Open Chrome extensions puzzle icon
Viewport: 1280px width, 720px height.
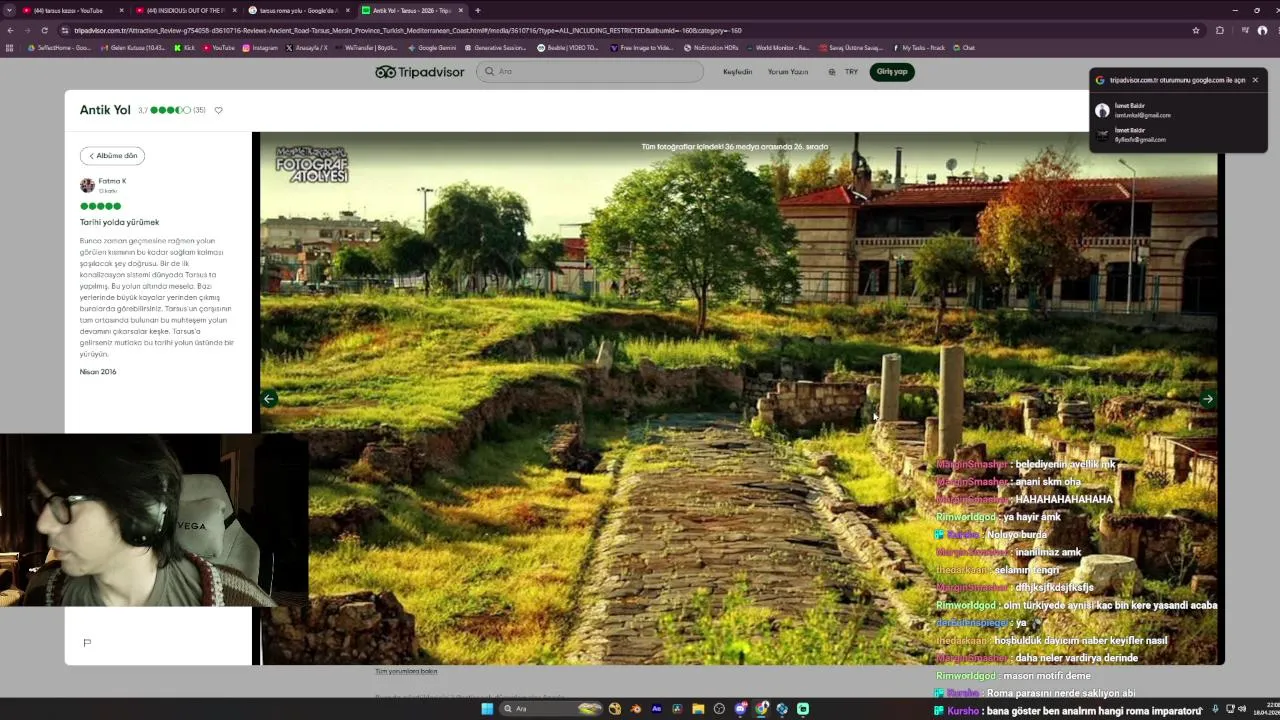tap(1220, 30)
